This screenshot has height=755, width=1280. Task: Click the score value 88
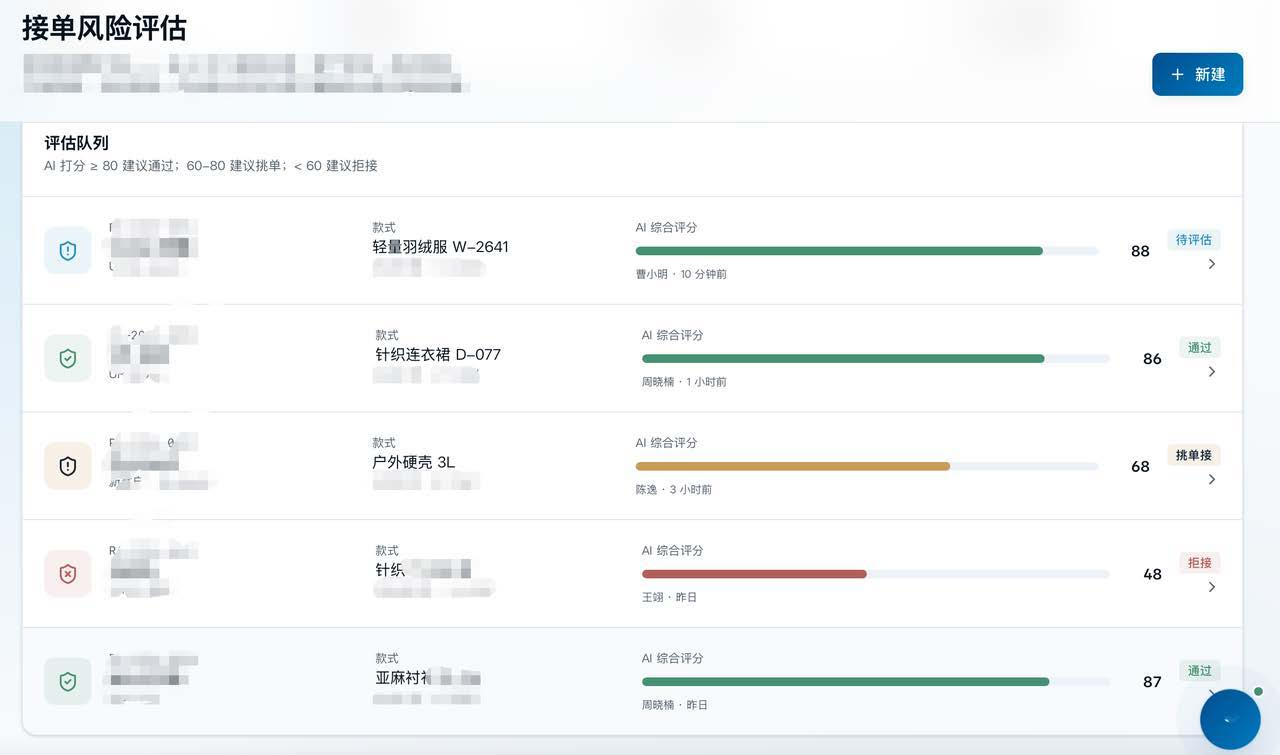(x=1140, y=251)
